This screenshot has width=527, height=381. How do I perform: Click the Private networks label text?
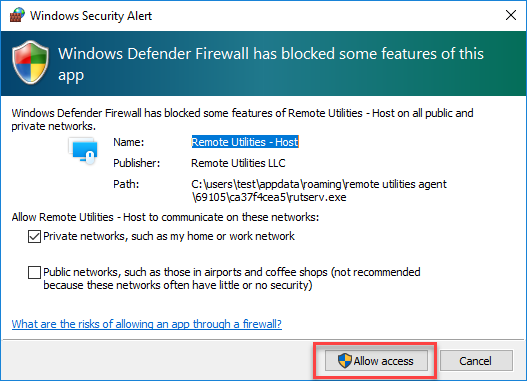click(x=169, y=236)
